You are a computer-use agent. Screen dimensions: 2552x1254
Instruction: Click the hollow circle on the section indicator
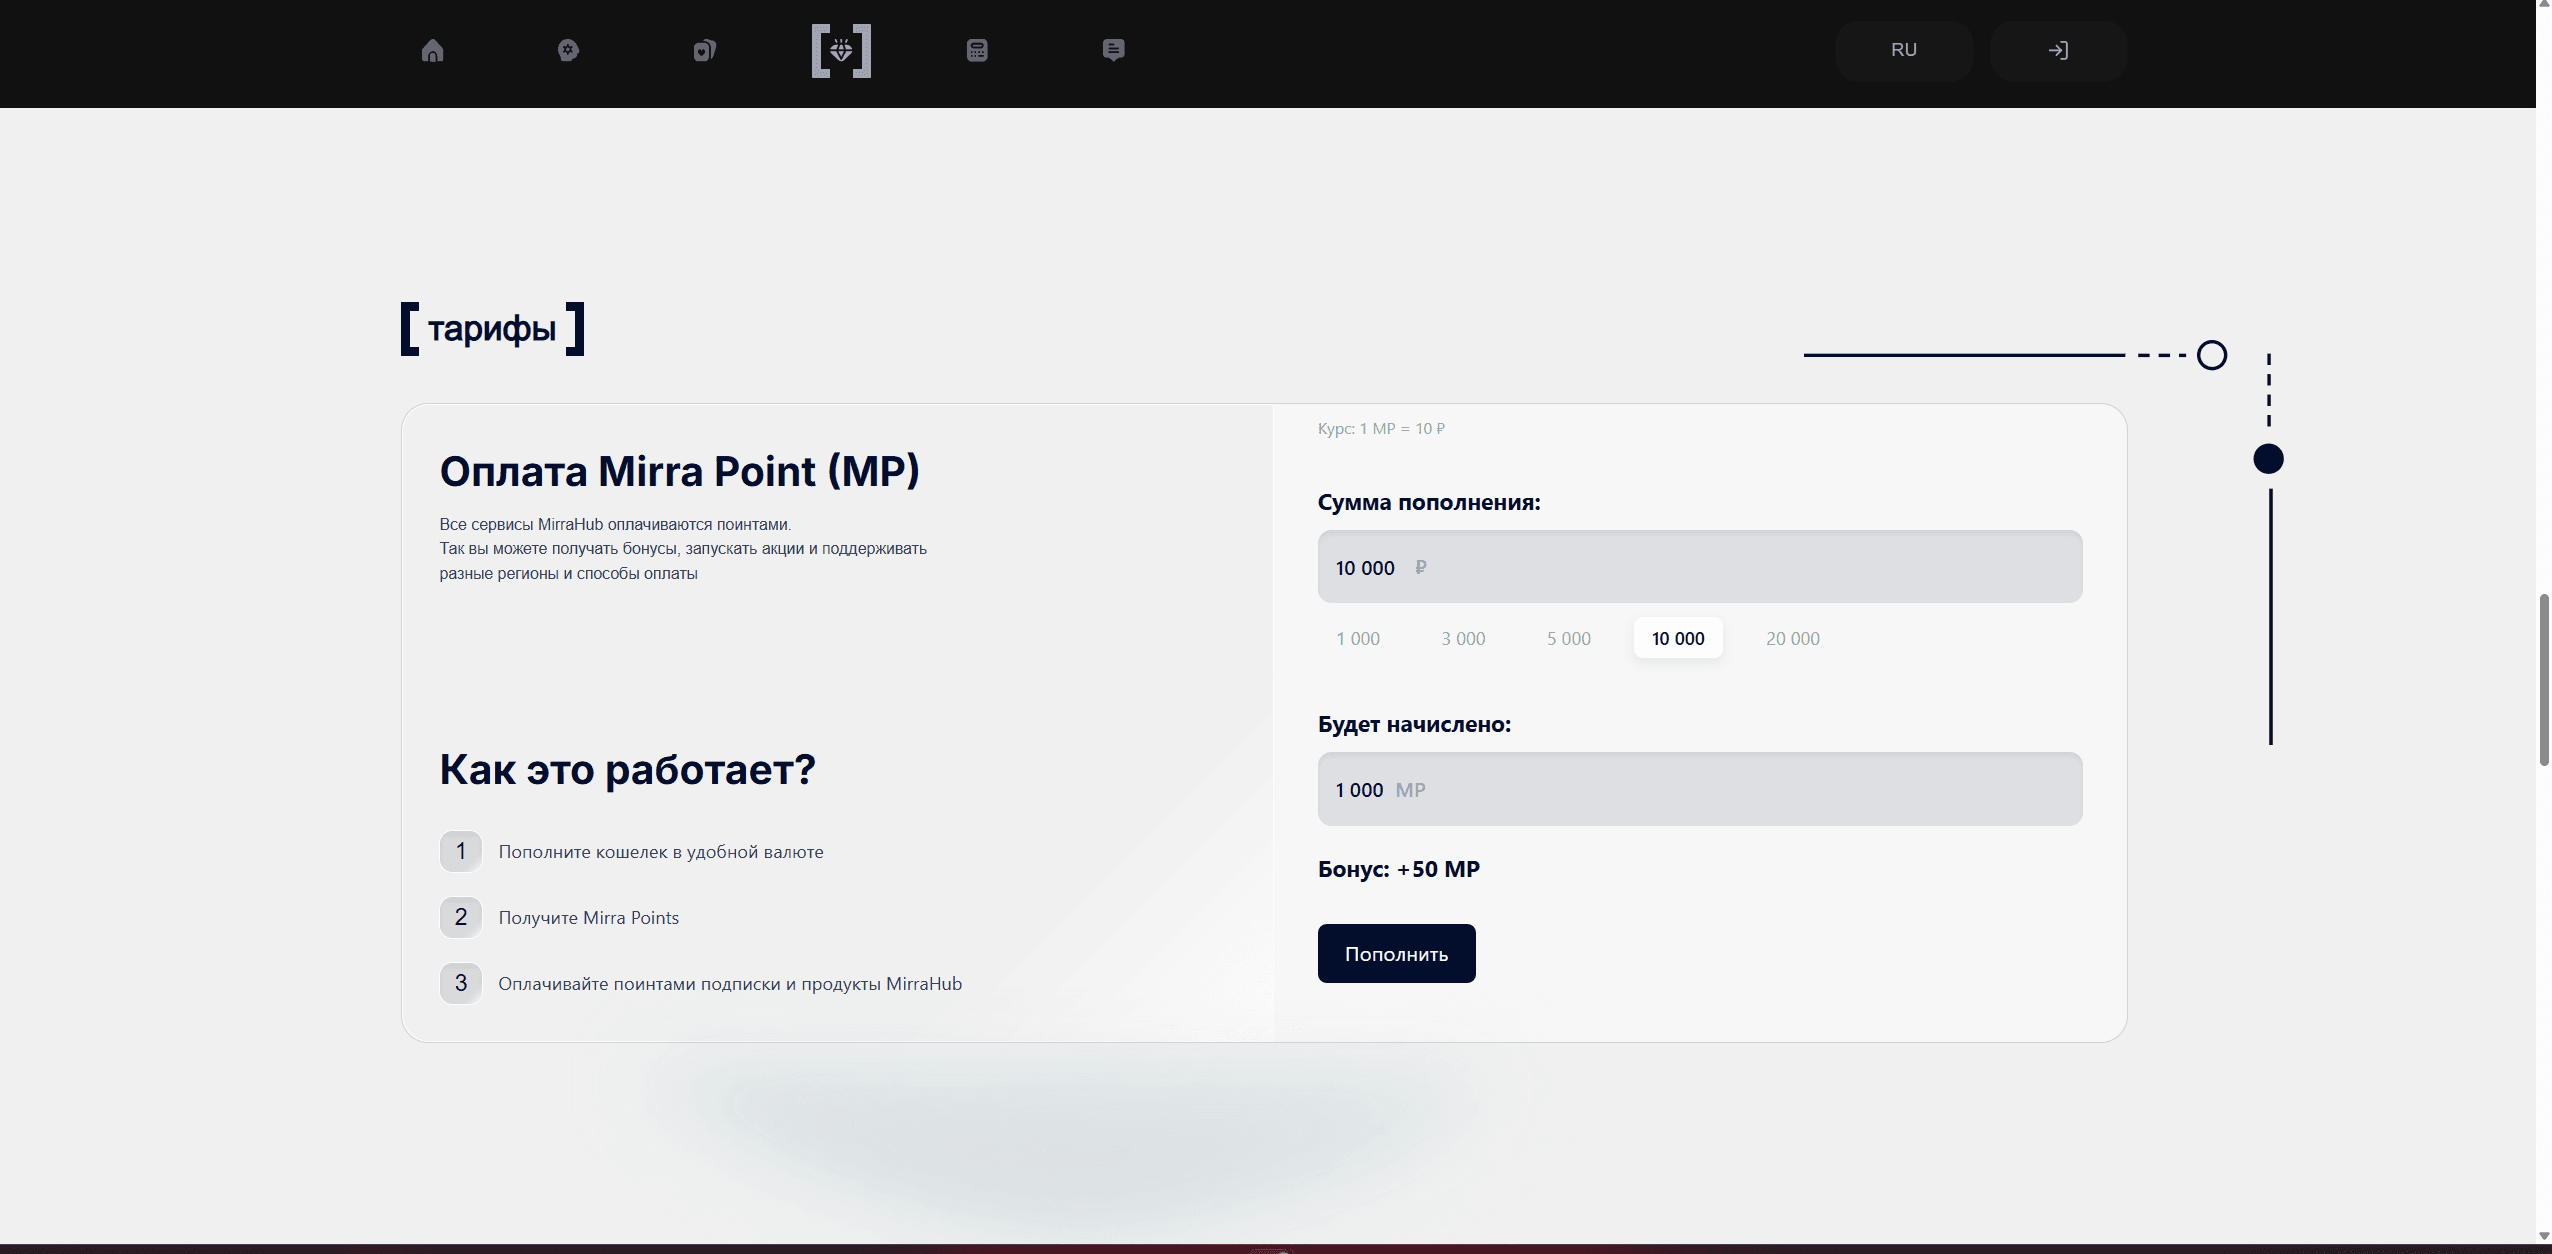click(2212, 355)
